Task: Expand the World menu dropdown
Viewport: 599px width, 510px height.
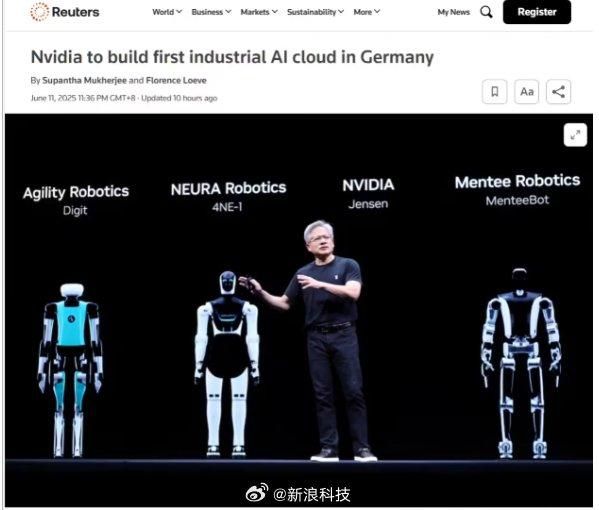Action: (167, 12)
